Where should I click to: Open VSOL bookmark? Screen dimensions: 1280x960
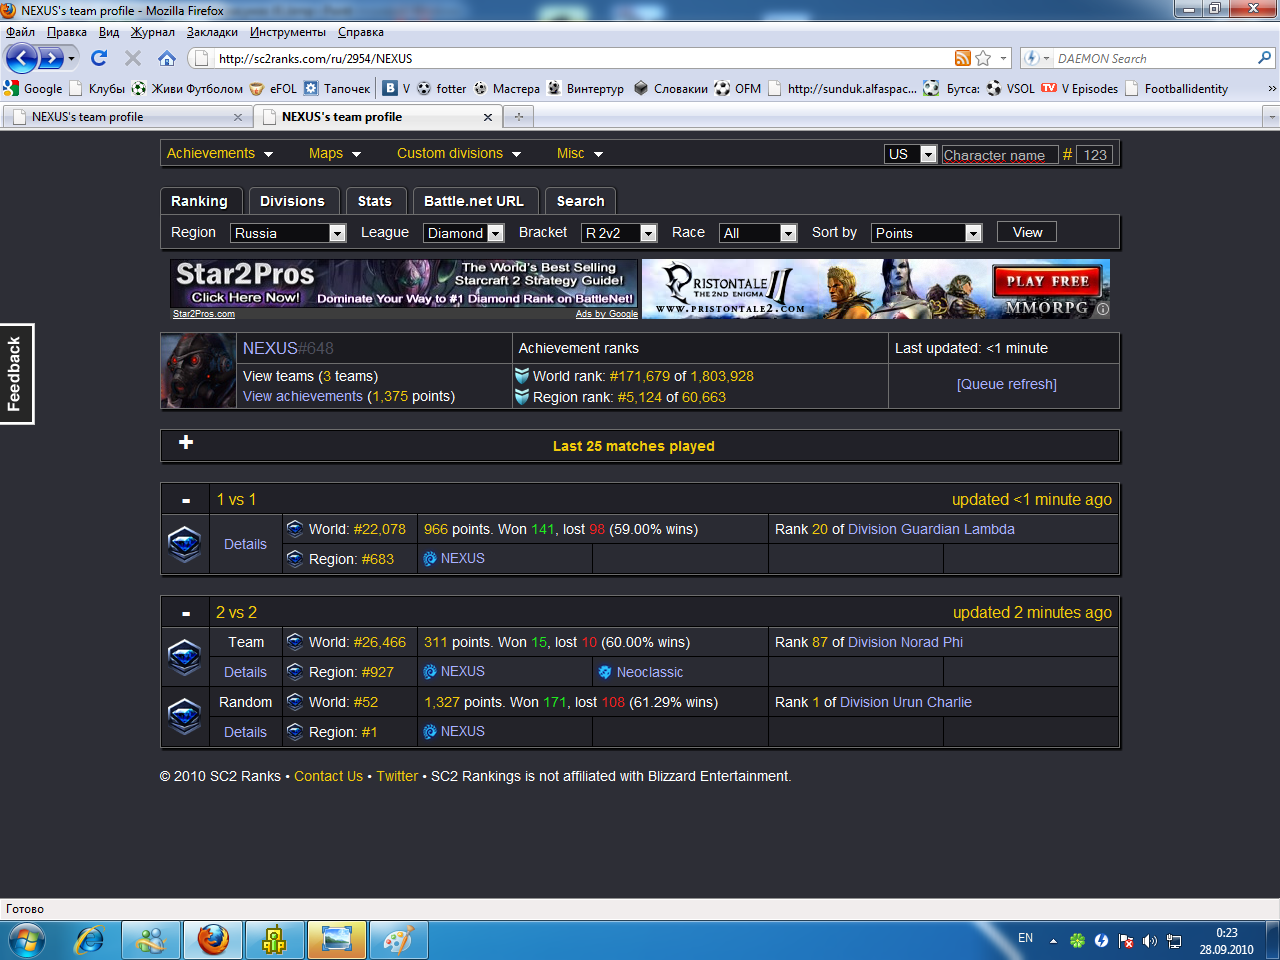(1010, 88)
